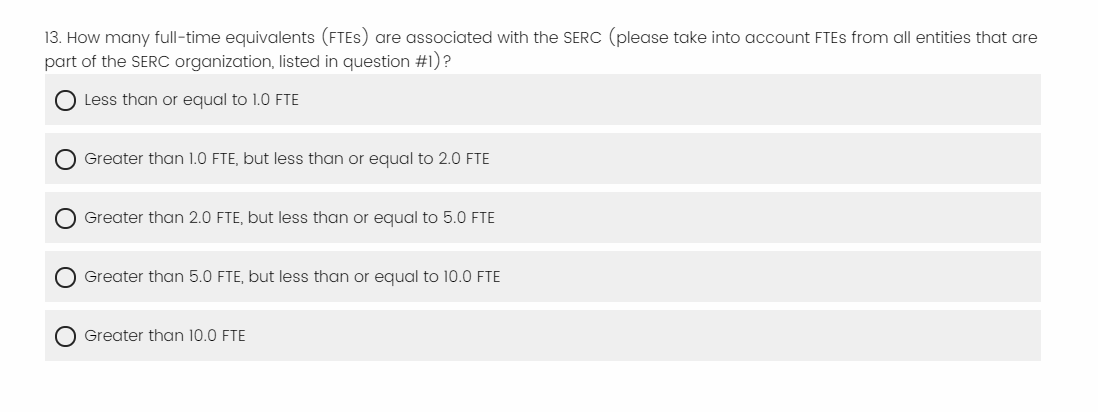Click label text ending "equal to 2.0 FTE"

point(287,159)
